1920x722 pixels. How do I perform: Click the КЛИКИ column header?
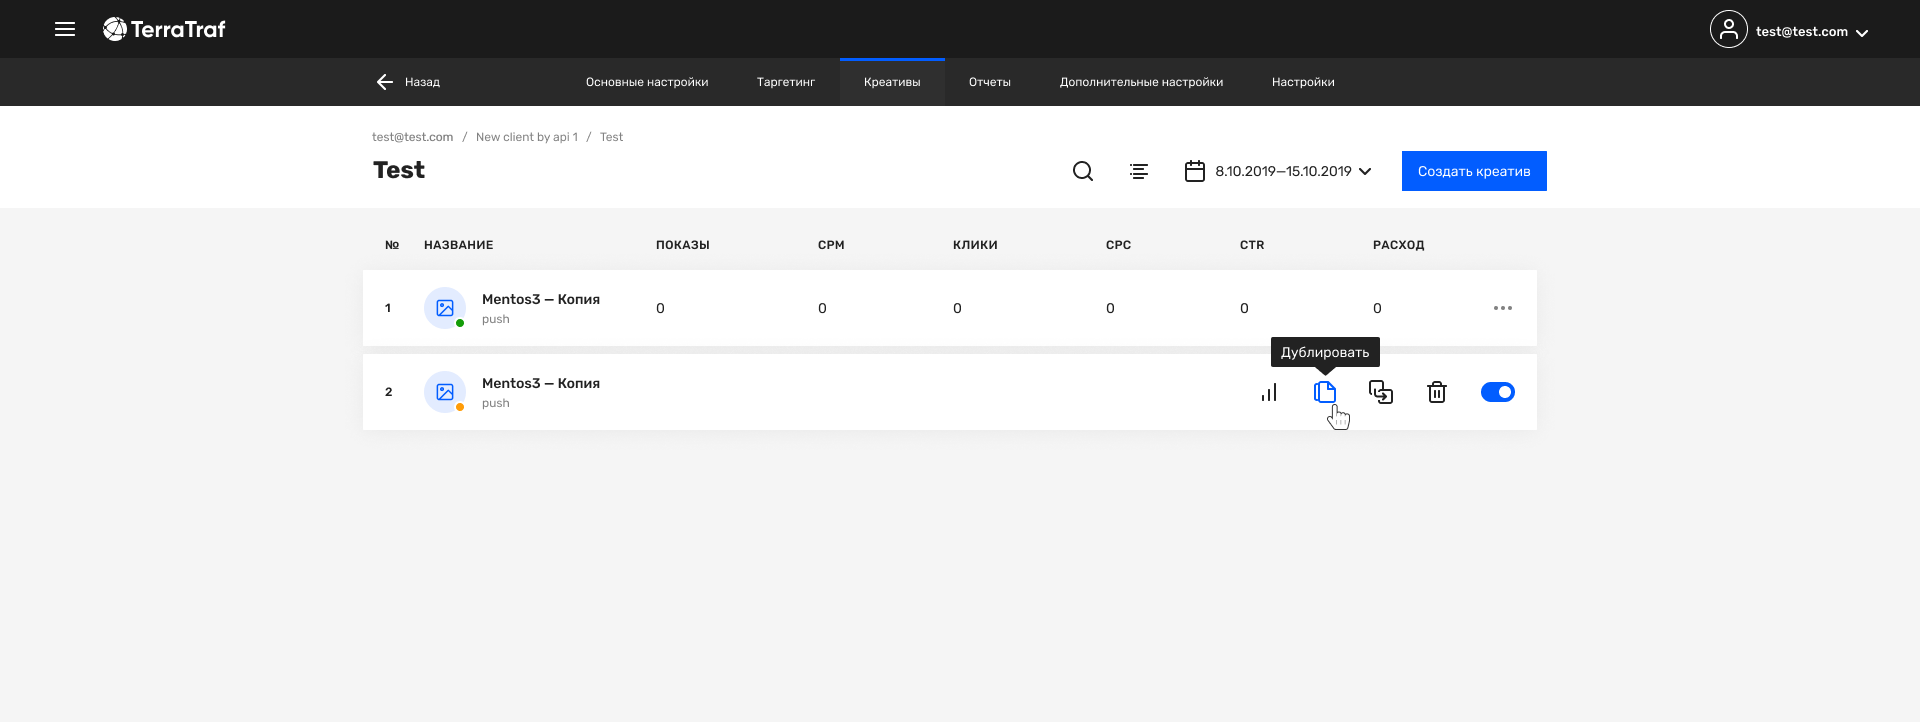(975, 245)
